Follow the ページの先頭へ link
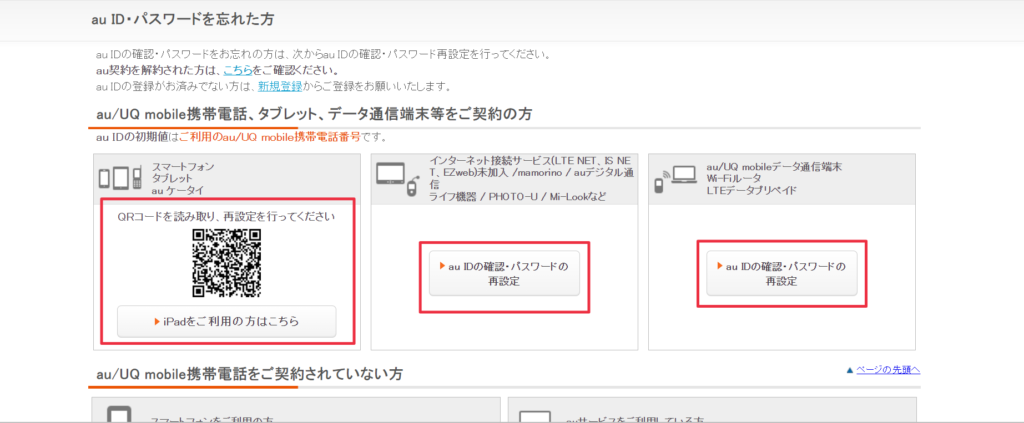 (887, 370)
